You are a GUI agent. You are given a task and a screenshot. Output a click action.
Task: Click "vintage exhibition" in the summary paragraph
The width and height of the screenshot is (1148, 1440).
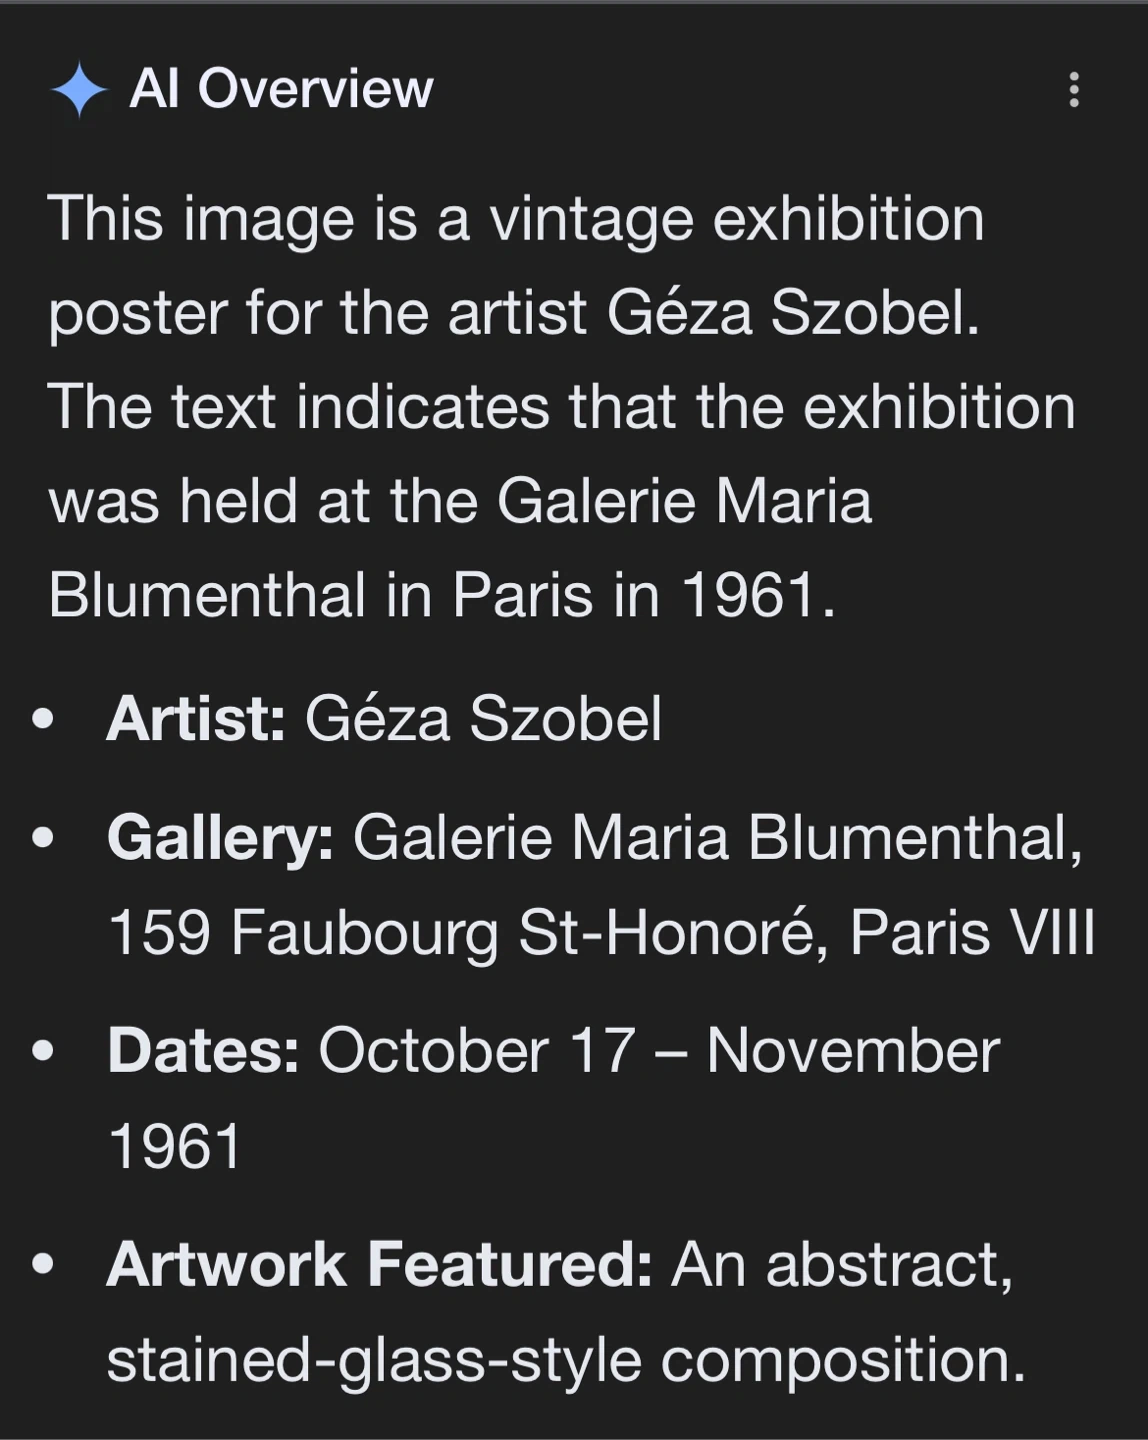(736, 219)
